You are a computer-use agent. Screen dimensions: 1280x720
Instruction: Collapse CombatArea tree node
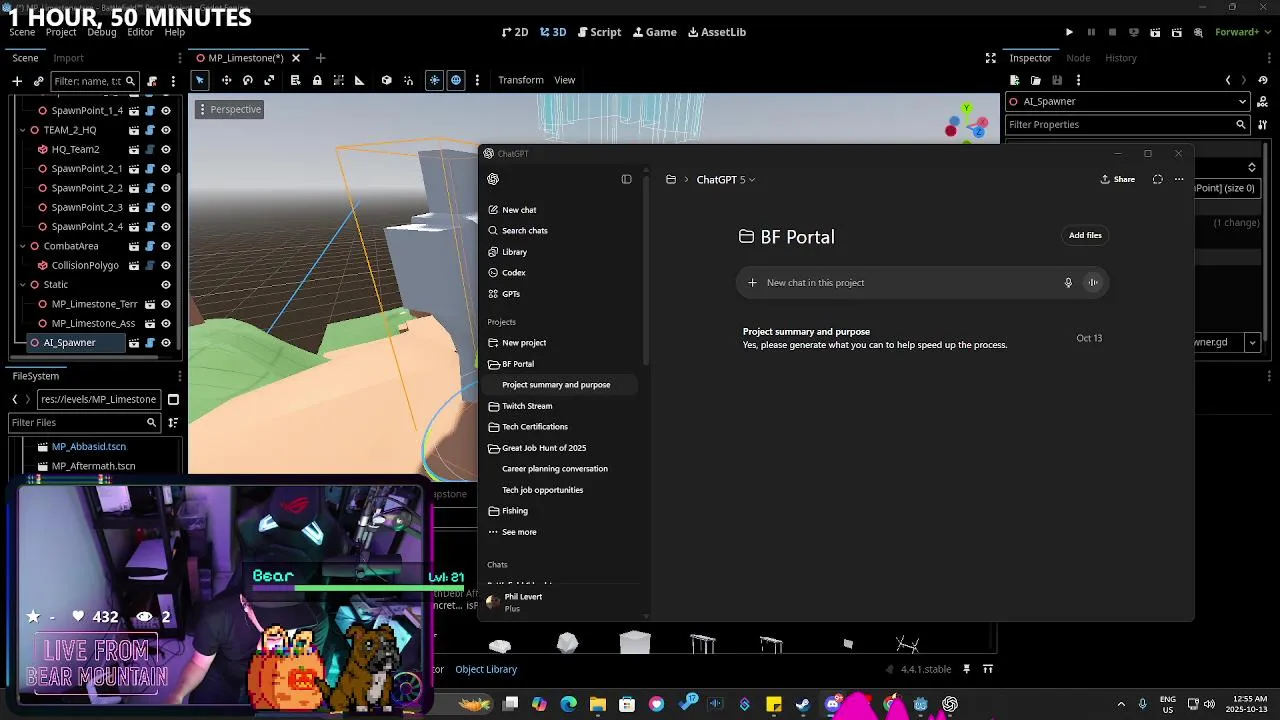[x=22, y=246]
